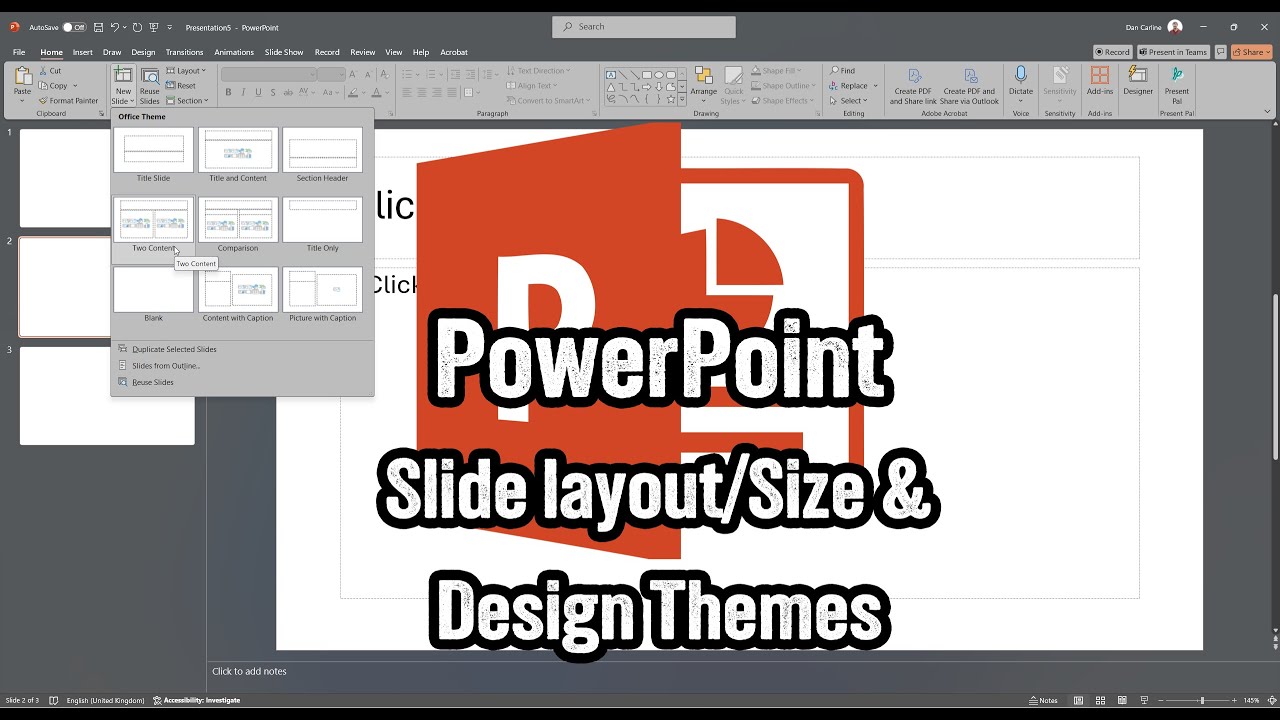Click Create PDF and Share link
The height and width of the screenshot is (720, 1280).
(913, 86)
